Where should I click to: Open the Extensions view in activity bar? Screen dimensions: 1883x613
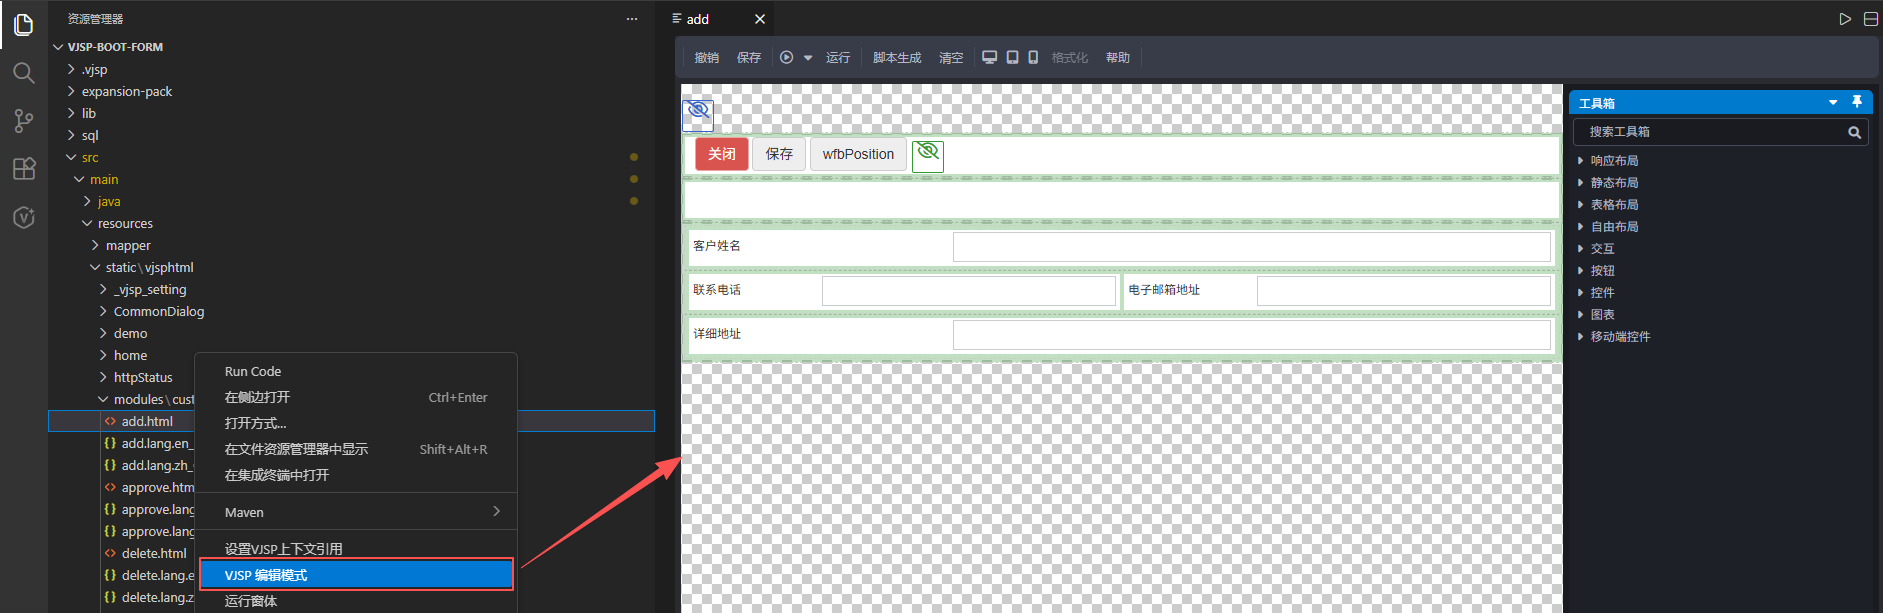pyautogui.click(x=24, y=169)
